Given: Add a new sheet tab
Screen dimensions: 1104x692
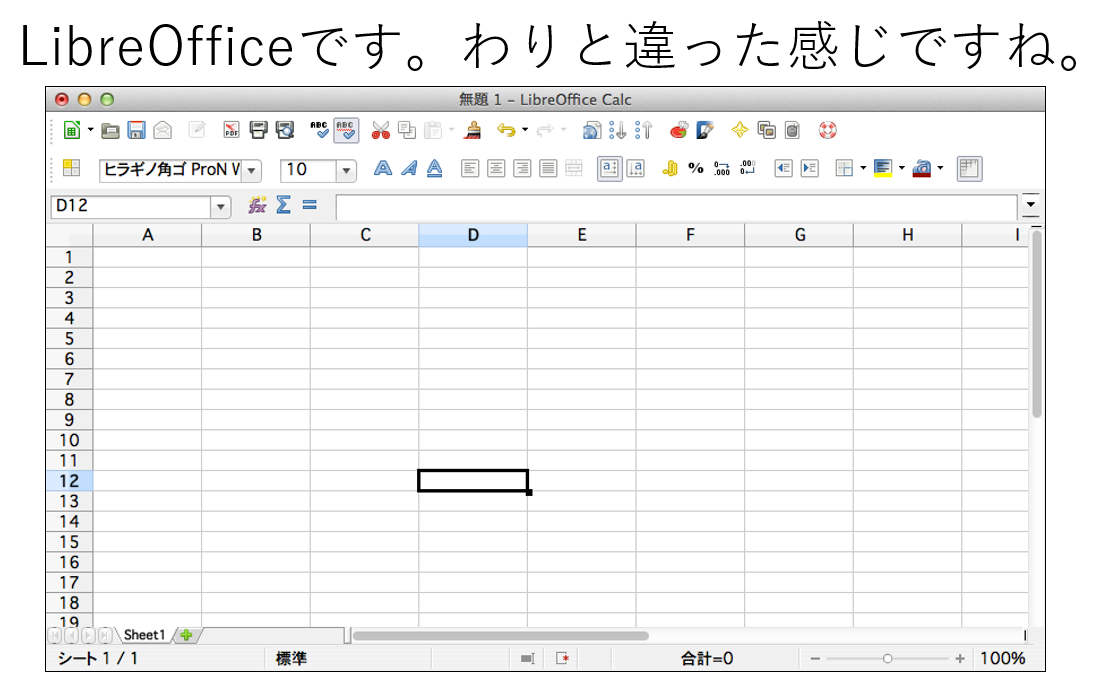Looking at the screenshot, I should pyautogui.click(x=185, y=635).
